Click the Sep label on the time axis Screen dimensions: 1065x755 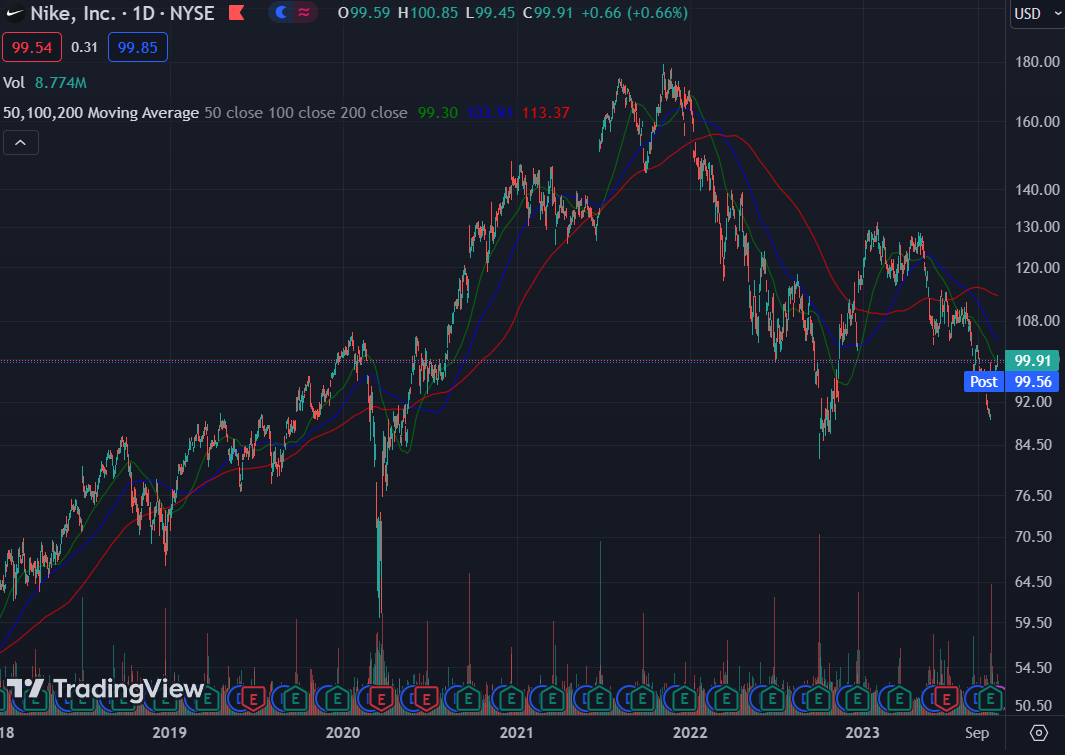coord(977,733)
